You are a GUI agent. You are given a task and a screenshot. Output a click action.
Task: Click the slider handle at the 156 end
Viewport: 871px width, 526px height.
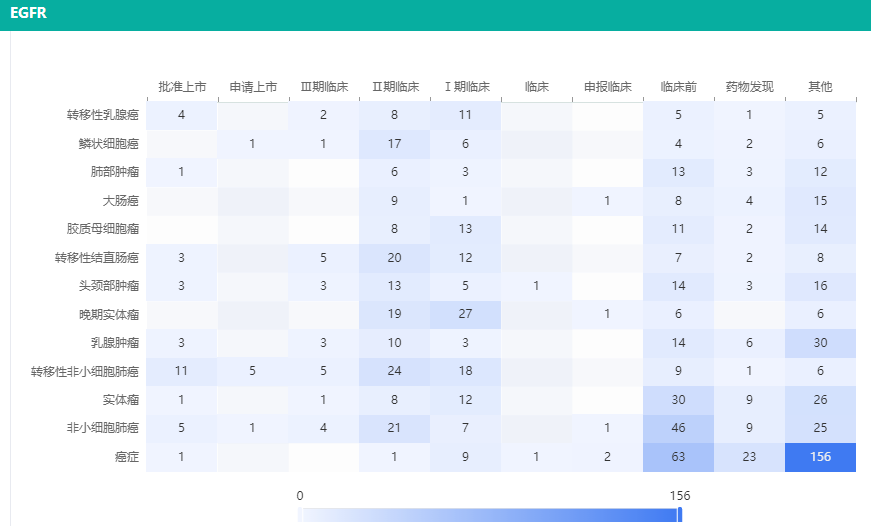point(679,515)
